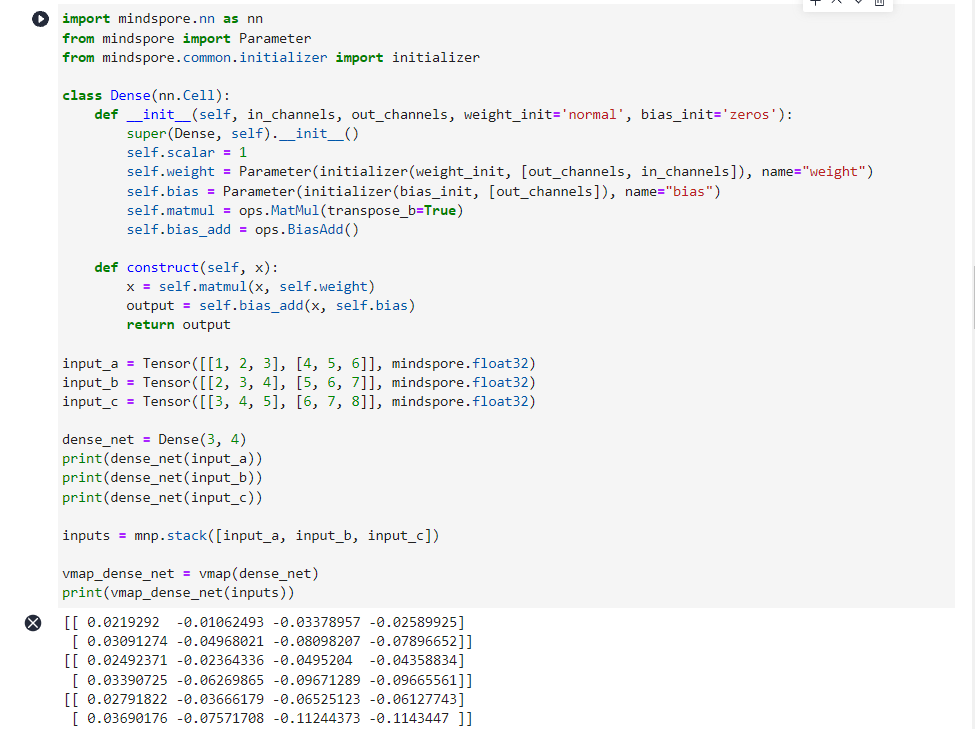This screenshot has width=975, height=729.
Task: Click the 'input_b = Tensor' line
Action: (x=298, y=382)
